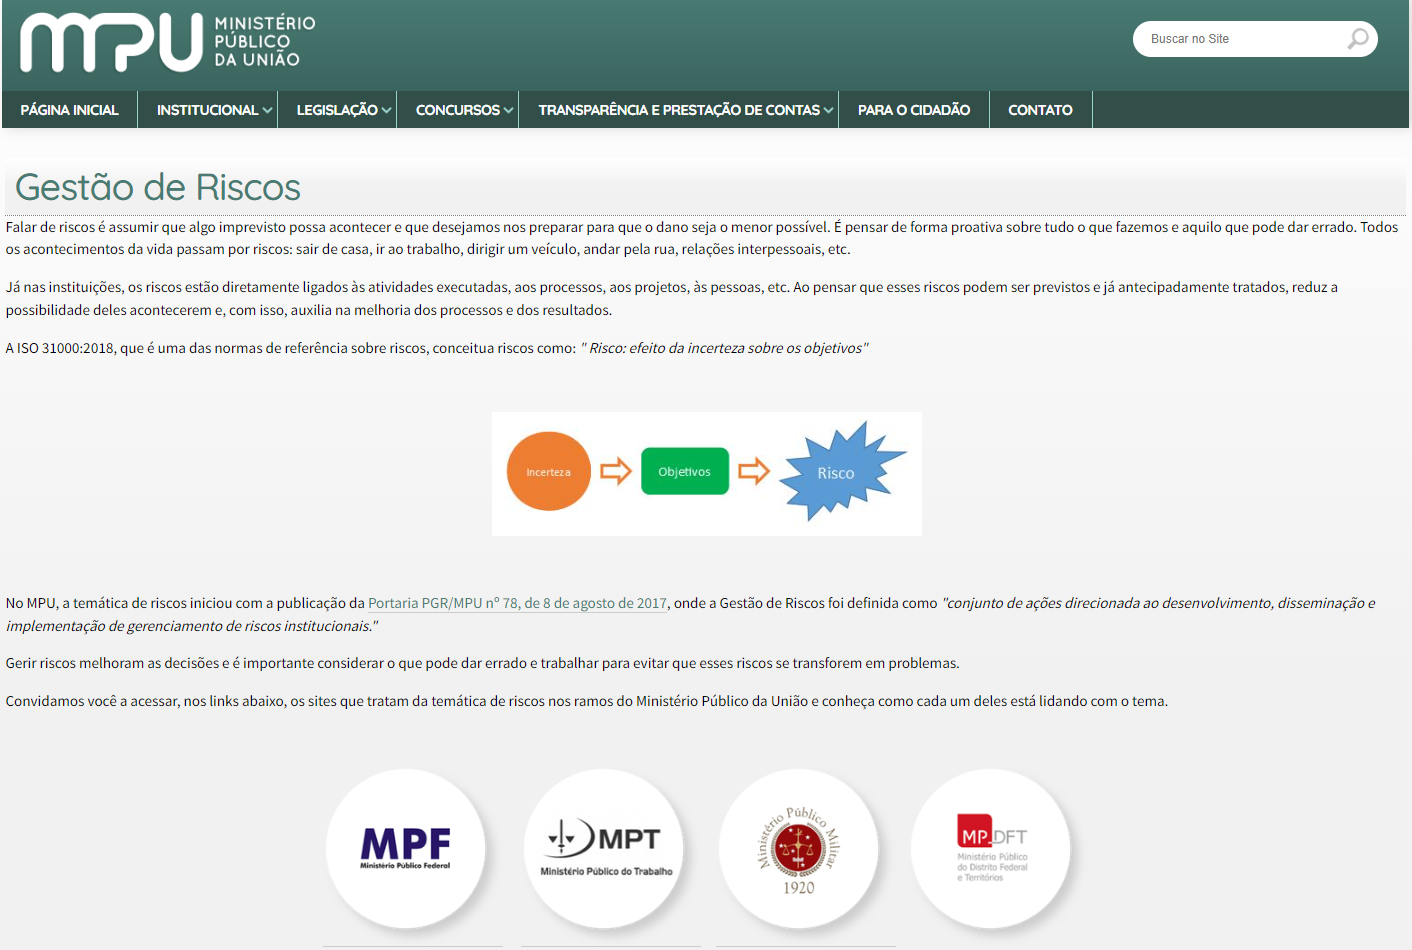This screenshot has height=950, width=1412.
Task: Click the magnifying glass search icon
Action: [1357, 39]
